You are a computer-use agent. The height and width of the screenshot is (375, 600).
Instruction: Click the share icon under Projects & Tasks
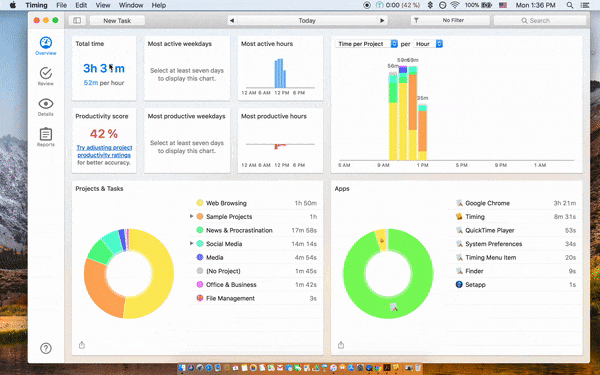[x=82, y=345]
